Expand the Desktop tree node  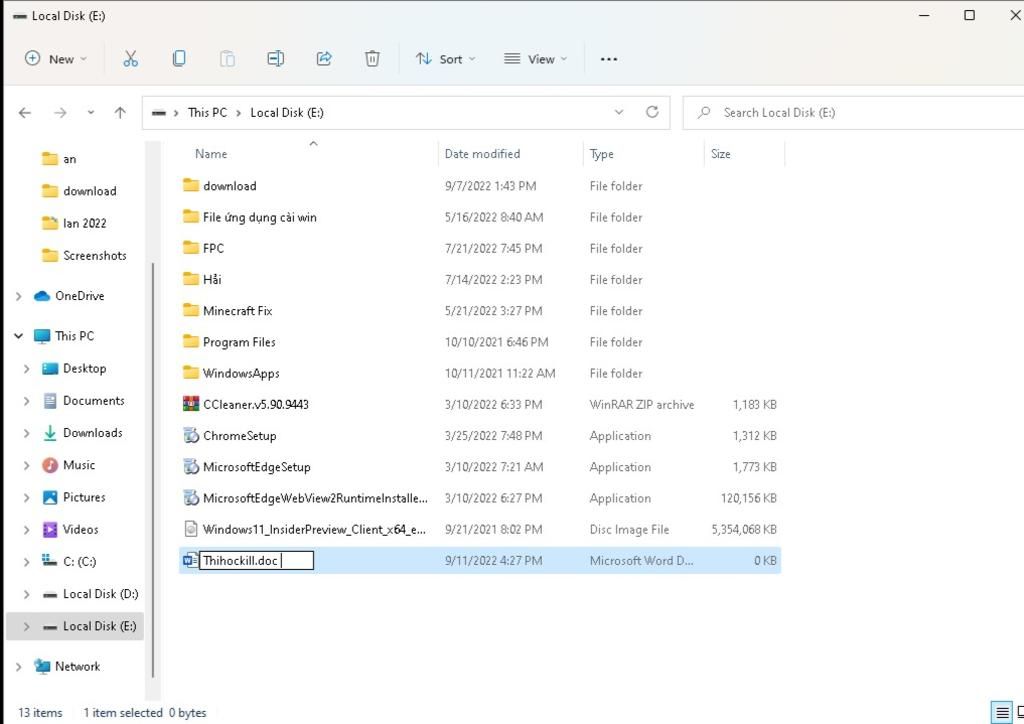(x=27, y=369)
